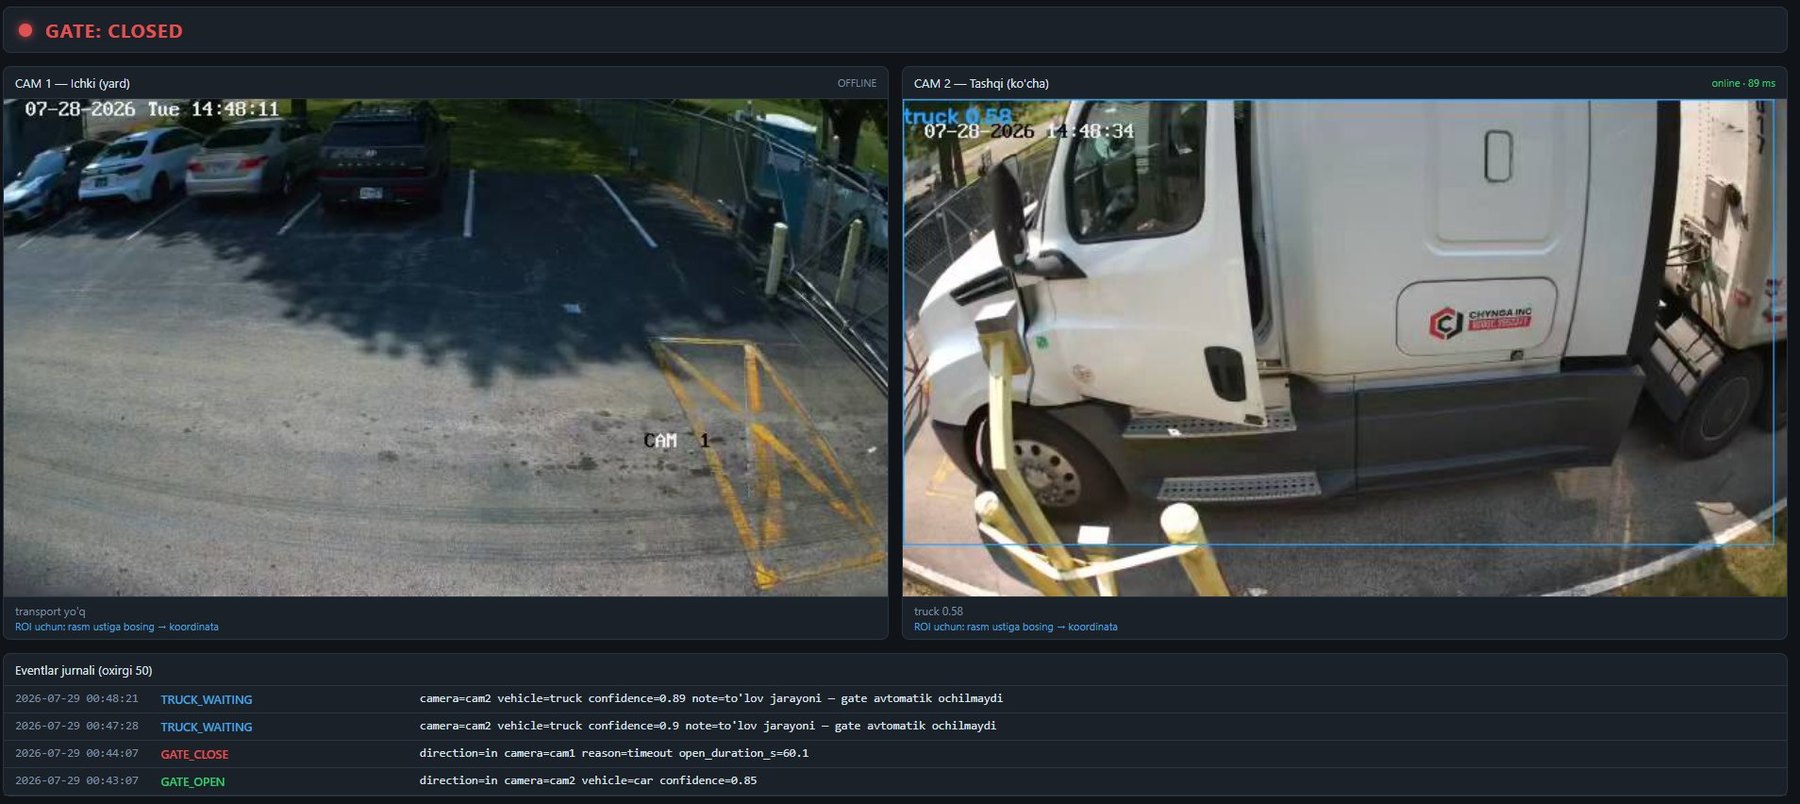Click the ROI coordinate hint under CAM 1
The image size is (1800, 804).
click(x=116, y=627)
